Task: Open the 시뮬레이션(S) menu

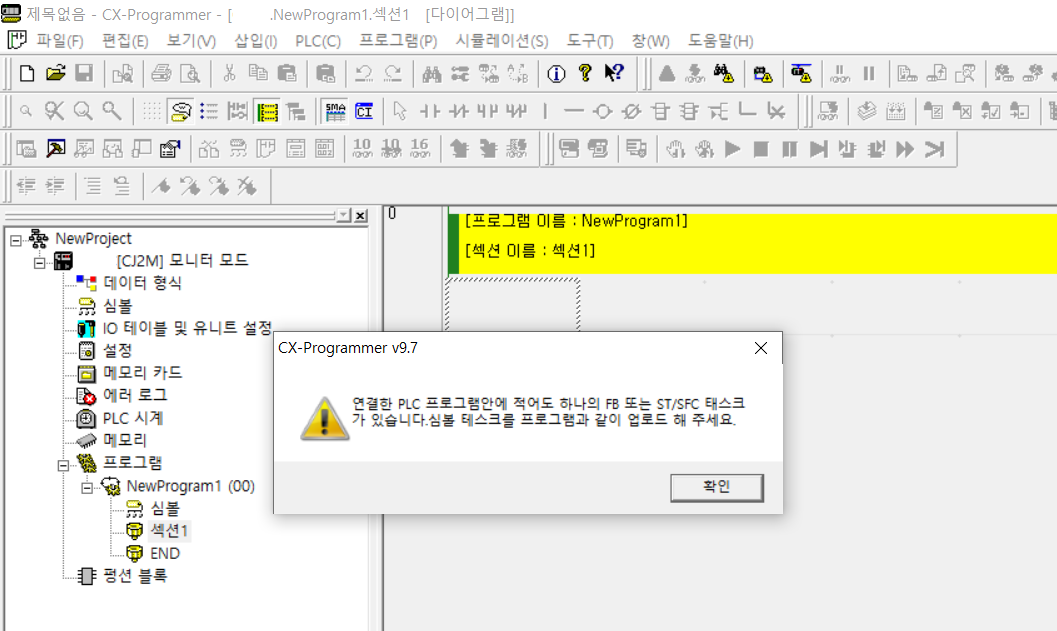Action: [x=502, y=41]
